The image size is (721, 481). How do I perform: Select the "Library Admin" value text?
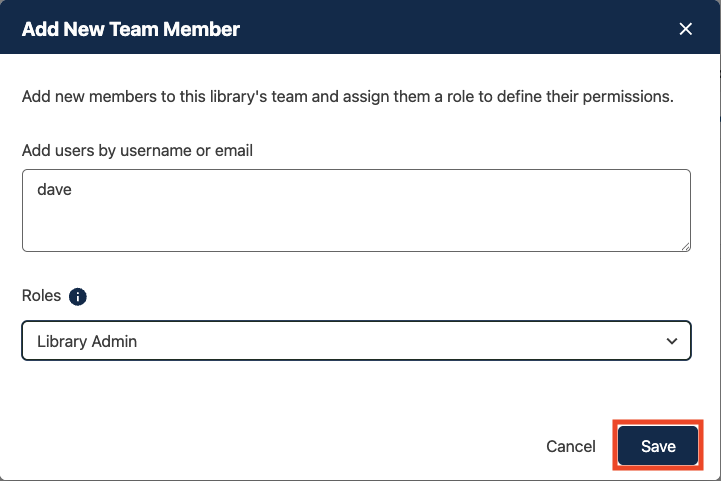[87, 341]
